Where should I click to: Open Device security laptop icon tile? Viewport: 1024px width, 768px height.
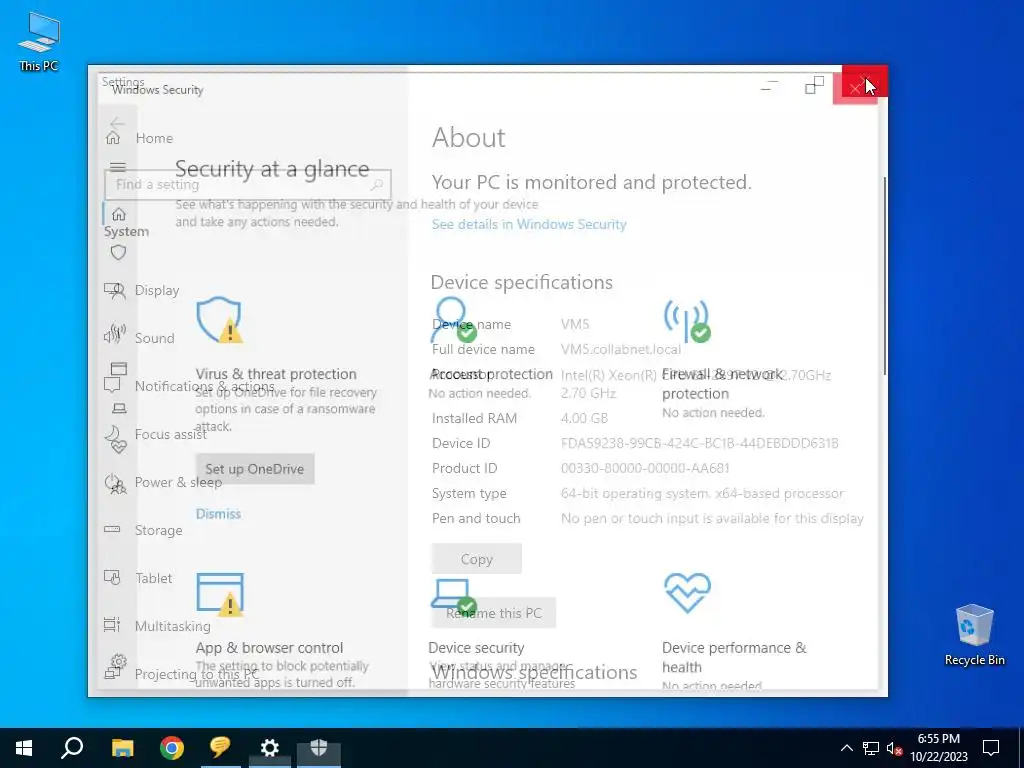coord(453,598)
